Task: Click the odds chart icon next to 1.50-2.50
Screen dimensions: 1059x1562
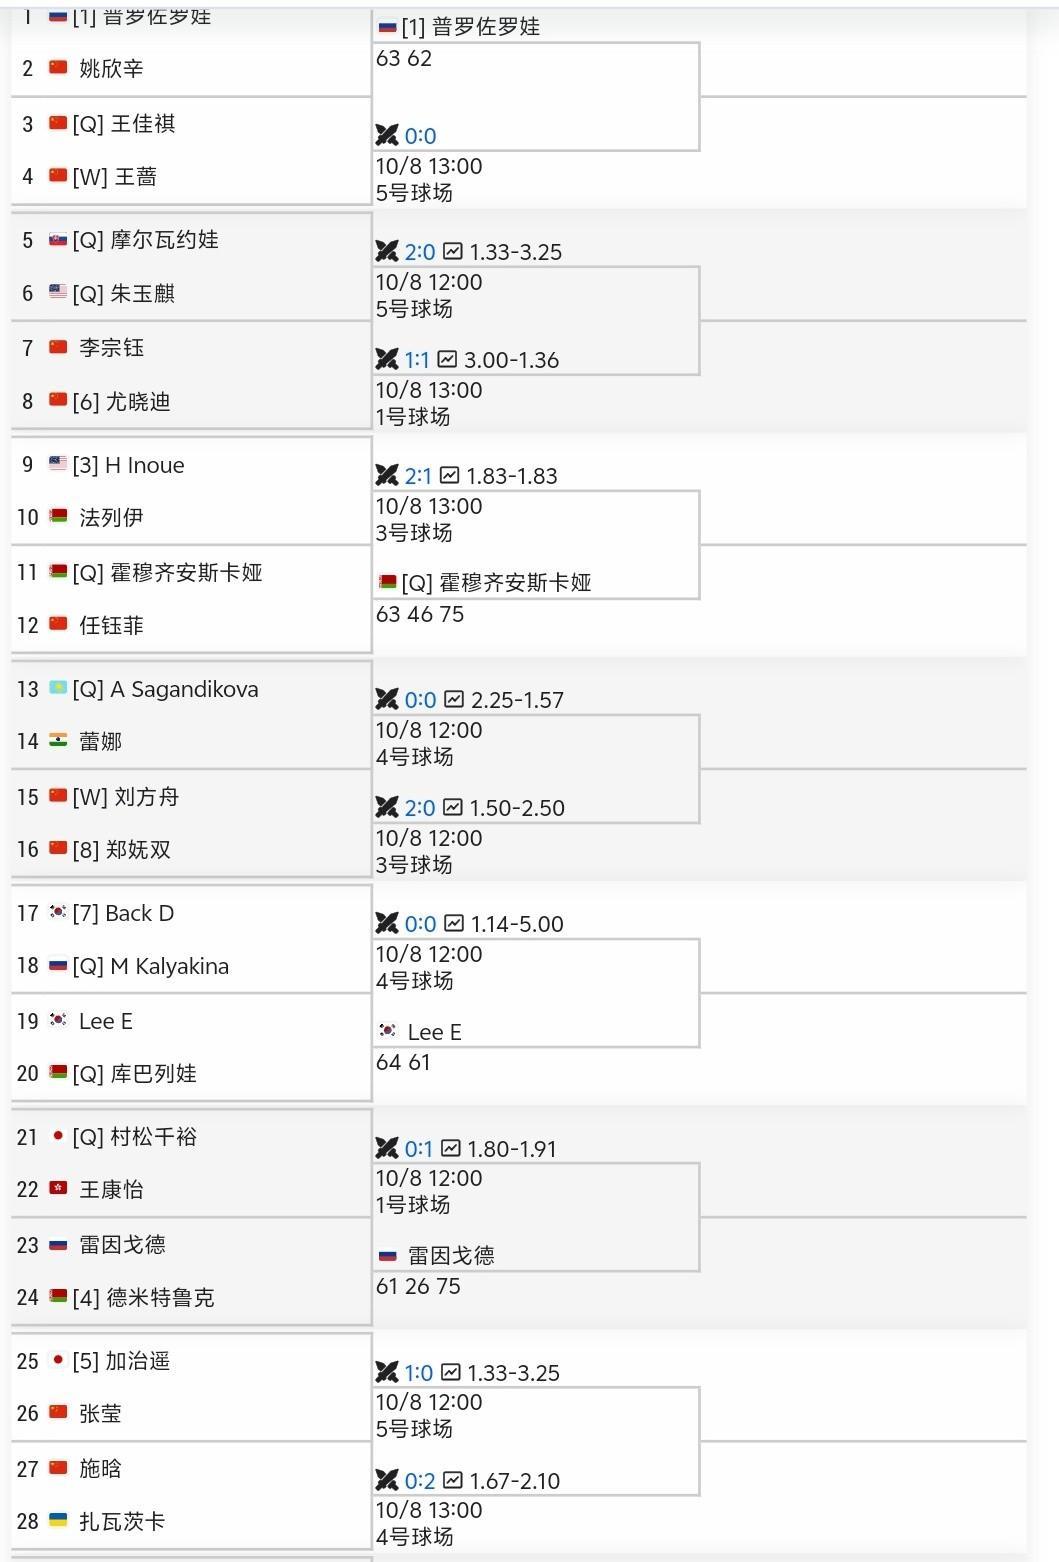Action: click(453, 807)
